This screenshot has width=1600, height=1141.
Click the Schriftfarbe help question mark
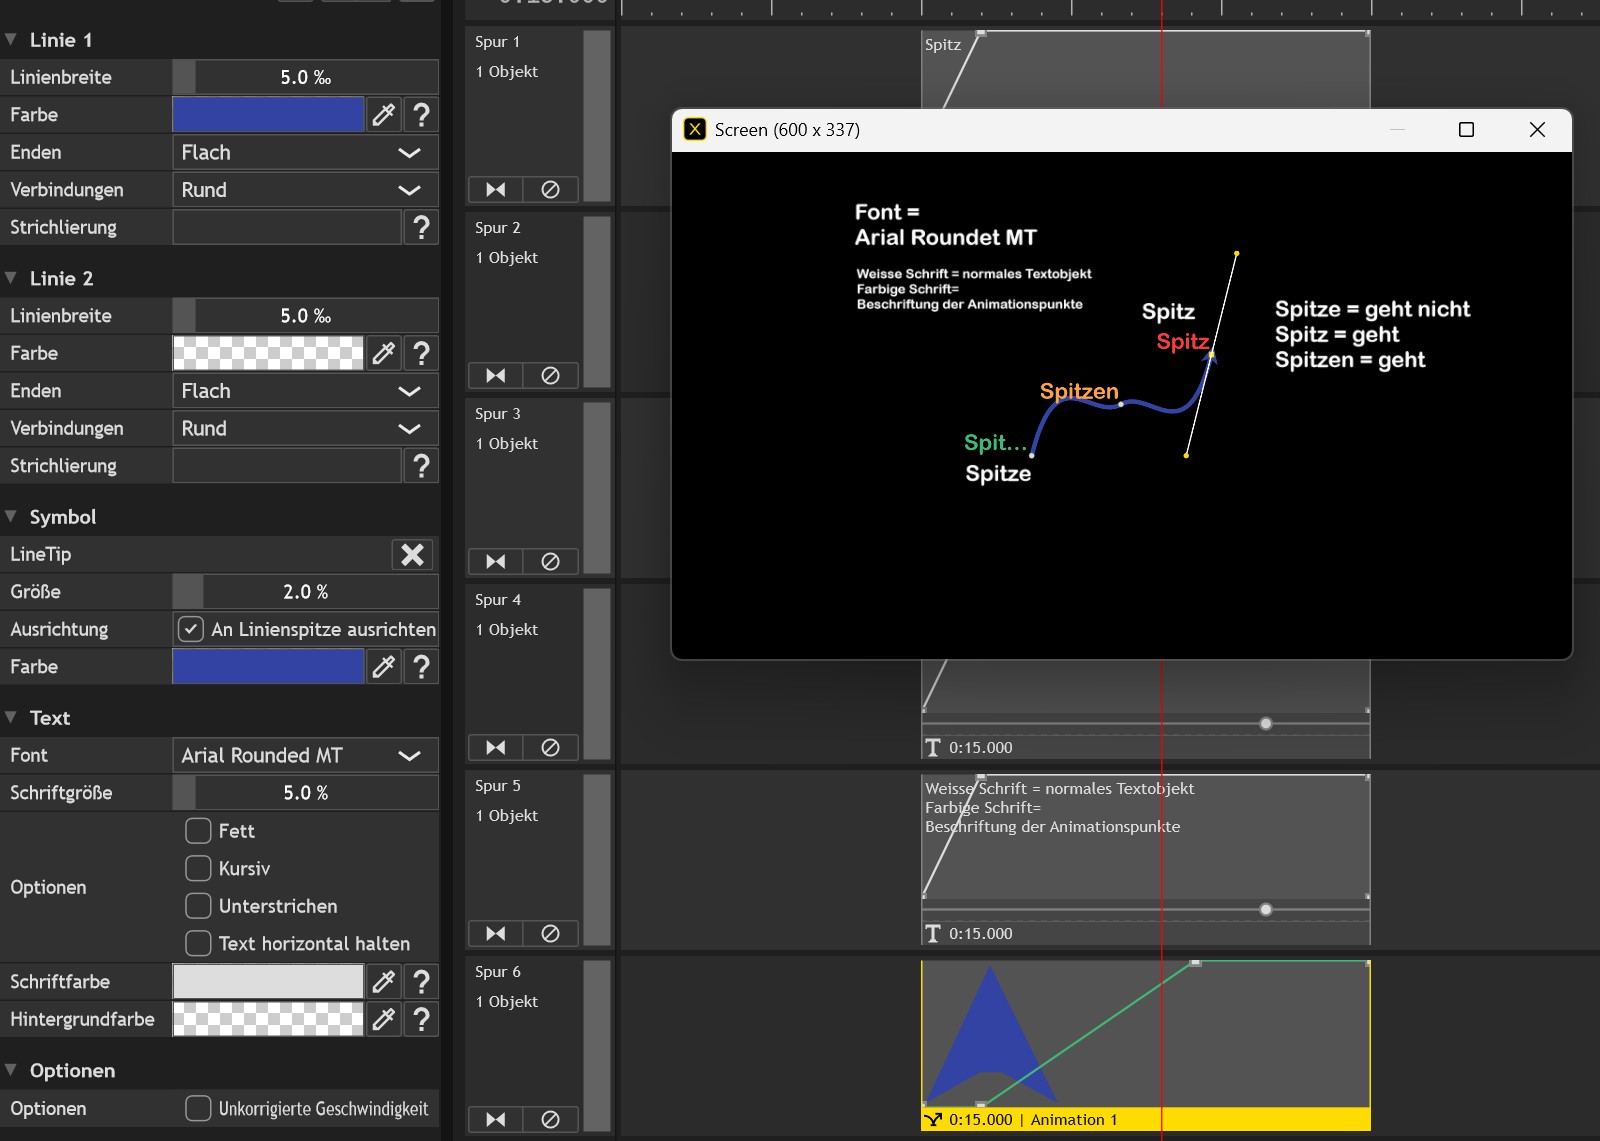[x=421, y=982]
